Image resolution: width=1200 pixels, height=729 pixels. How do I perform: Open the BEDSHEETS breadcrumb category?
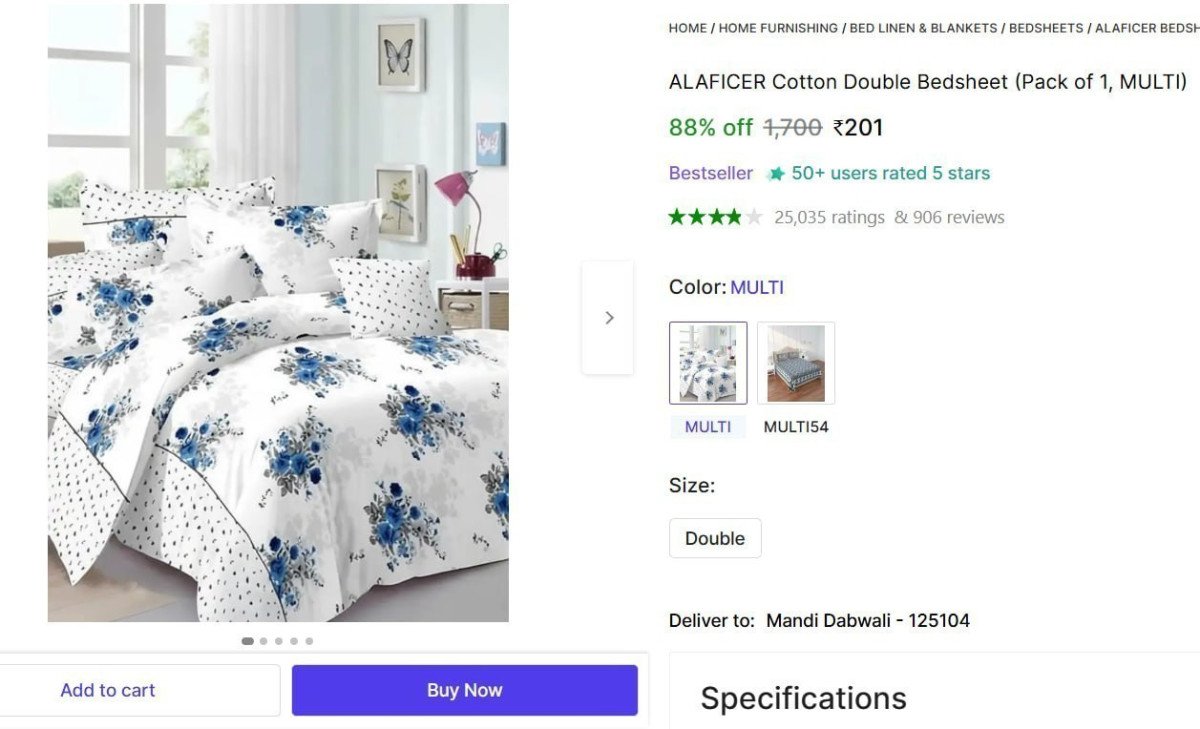click(x=1044, y=28)
